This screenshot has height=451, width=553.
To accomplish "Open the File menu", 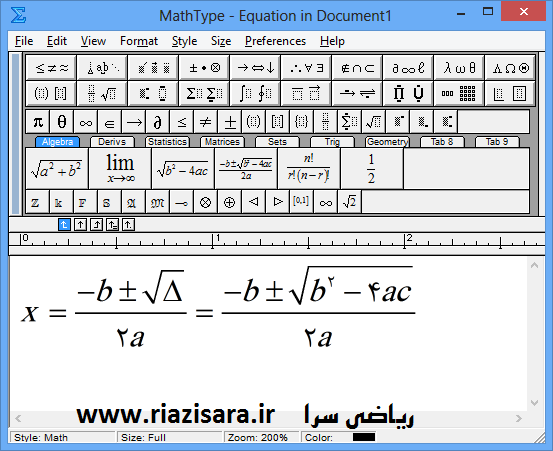I will point(24,41).
